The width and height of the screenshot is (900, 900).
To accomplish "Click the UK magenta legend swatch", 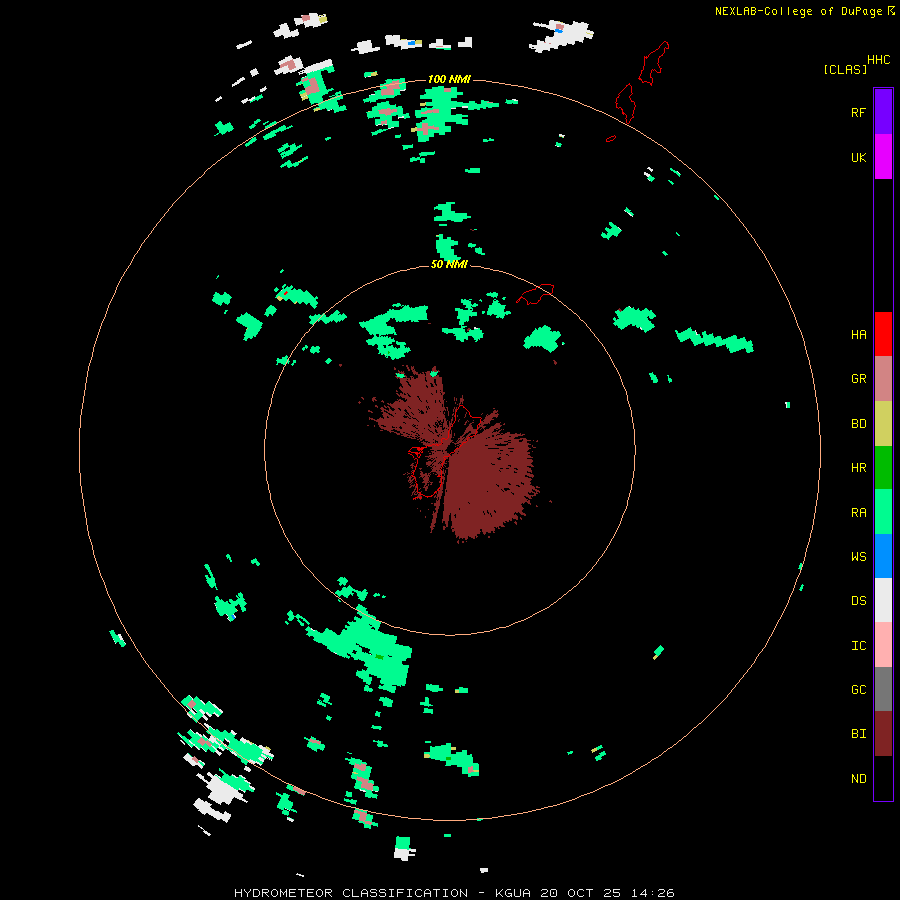I will (x=883, y=157).
